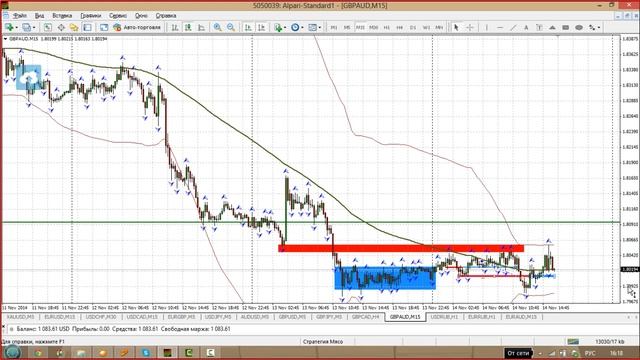Open the Templates toolbar icon
Image resolution: width=640 pixels, height=360 pixels.
click(312, 27)
